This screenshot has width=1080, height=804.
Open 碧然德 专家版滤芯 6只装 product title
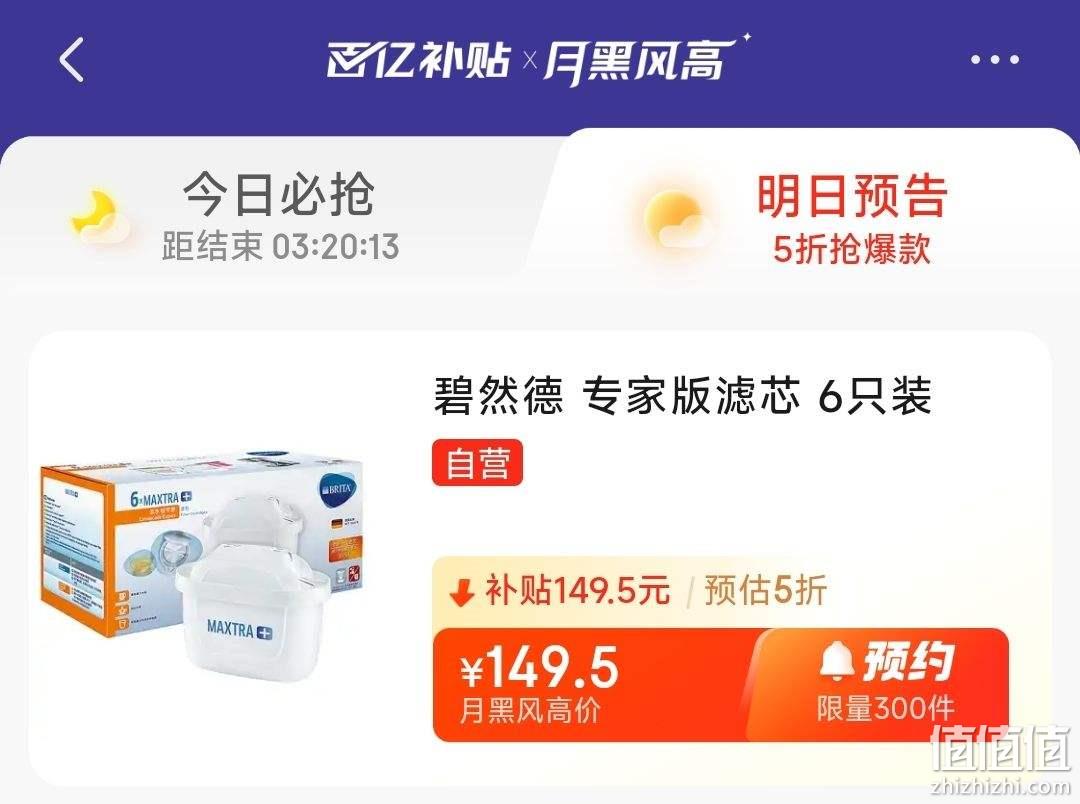coord(682,395)
